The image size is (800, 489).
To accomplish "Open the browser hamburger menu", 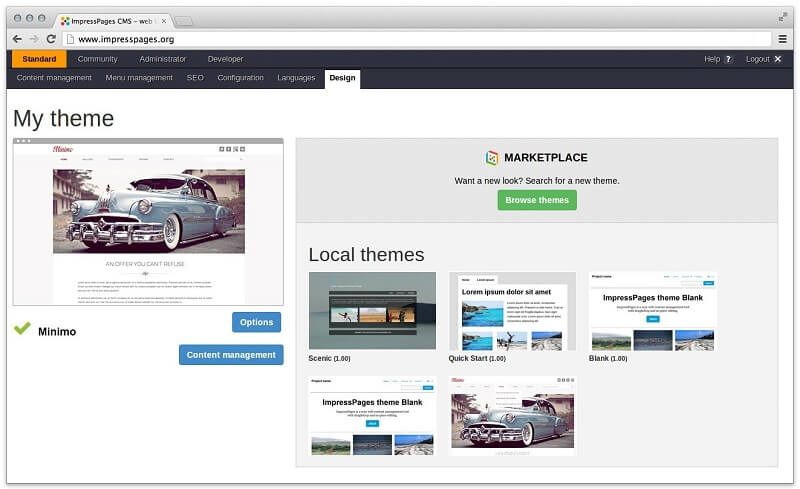I will click(783, 39).
